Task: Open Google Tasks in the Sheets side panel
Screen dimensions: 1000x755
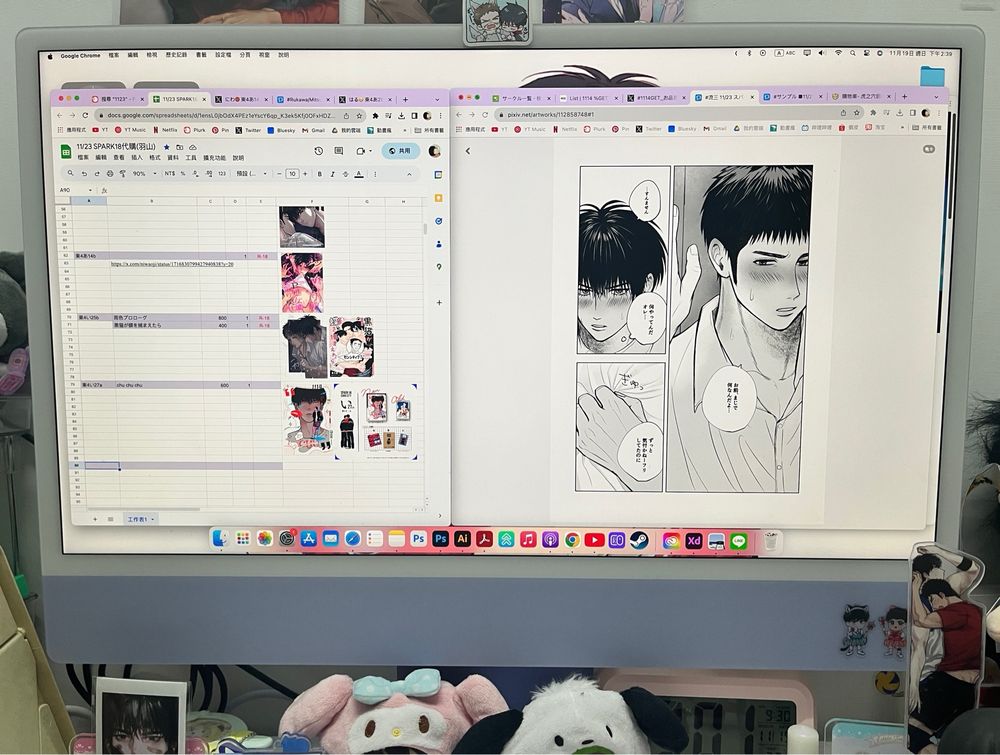Action: [x=438, y=221]
